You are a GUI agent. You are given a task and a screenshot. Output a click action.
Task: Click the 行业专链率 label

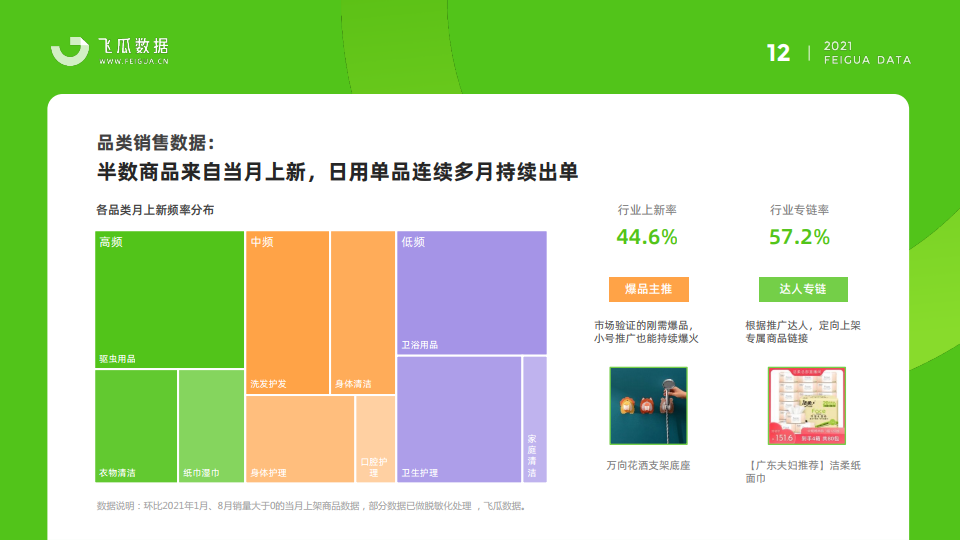pos(800,210)
